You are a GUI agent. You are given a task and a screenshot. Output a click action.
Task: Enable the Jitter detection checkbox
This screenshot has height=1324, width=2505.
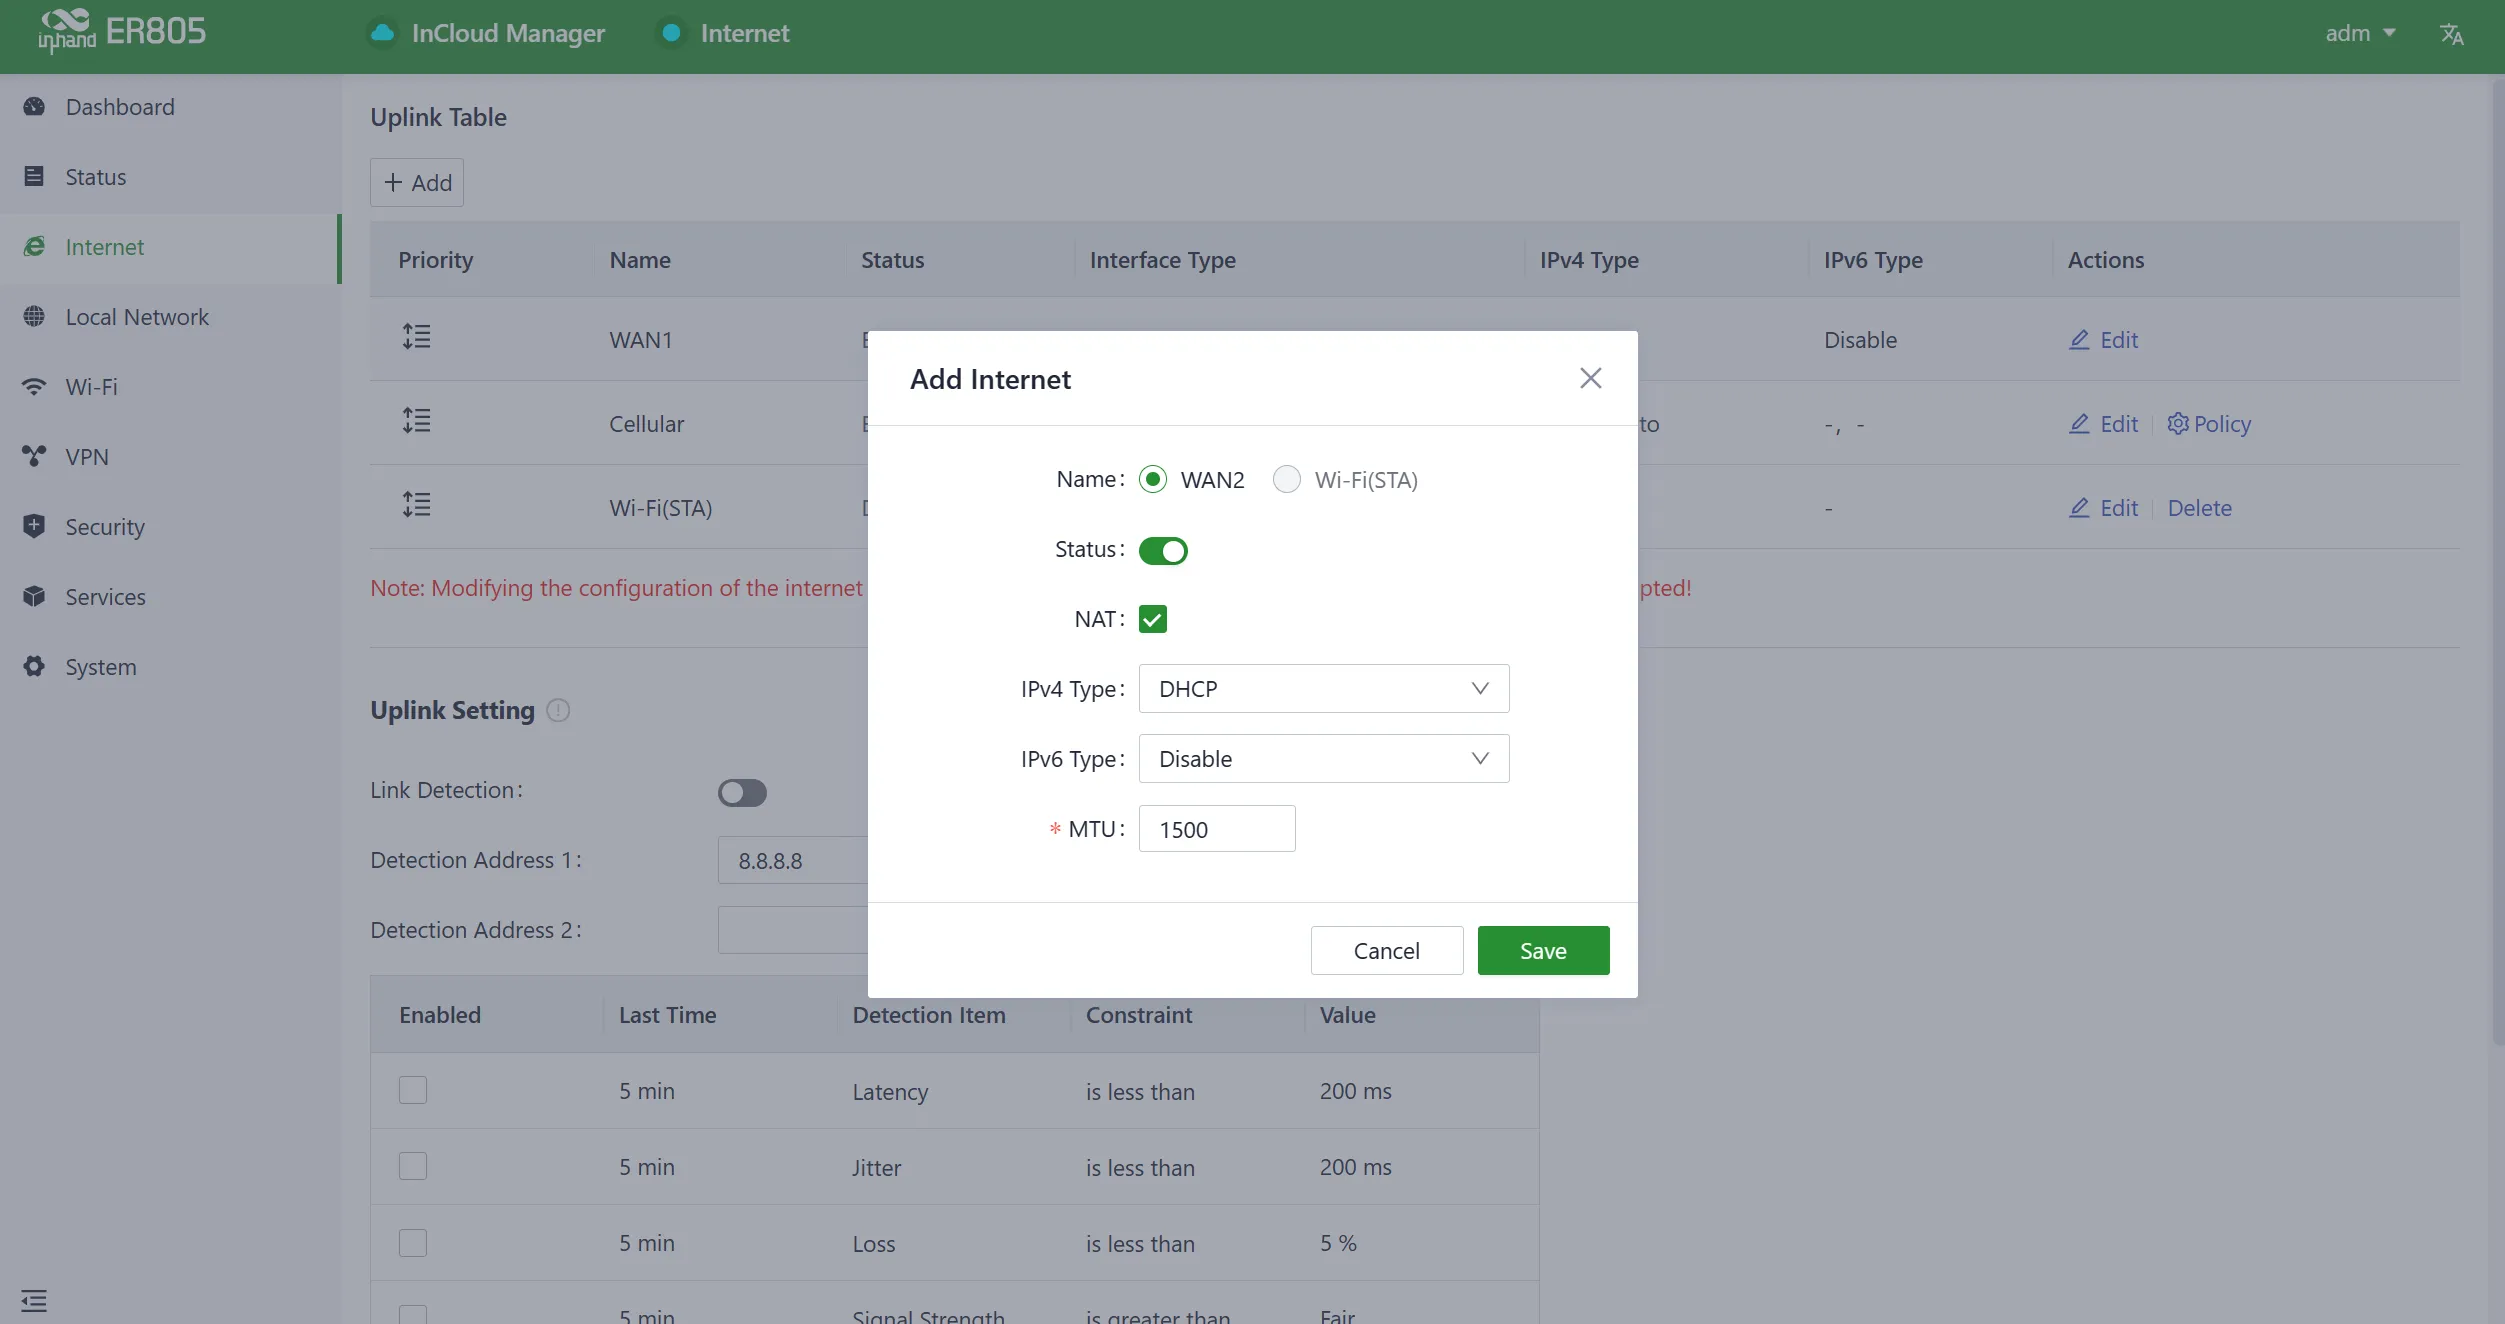click(412, 1167)
